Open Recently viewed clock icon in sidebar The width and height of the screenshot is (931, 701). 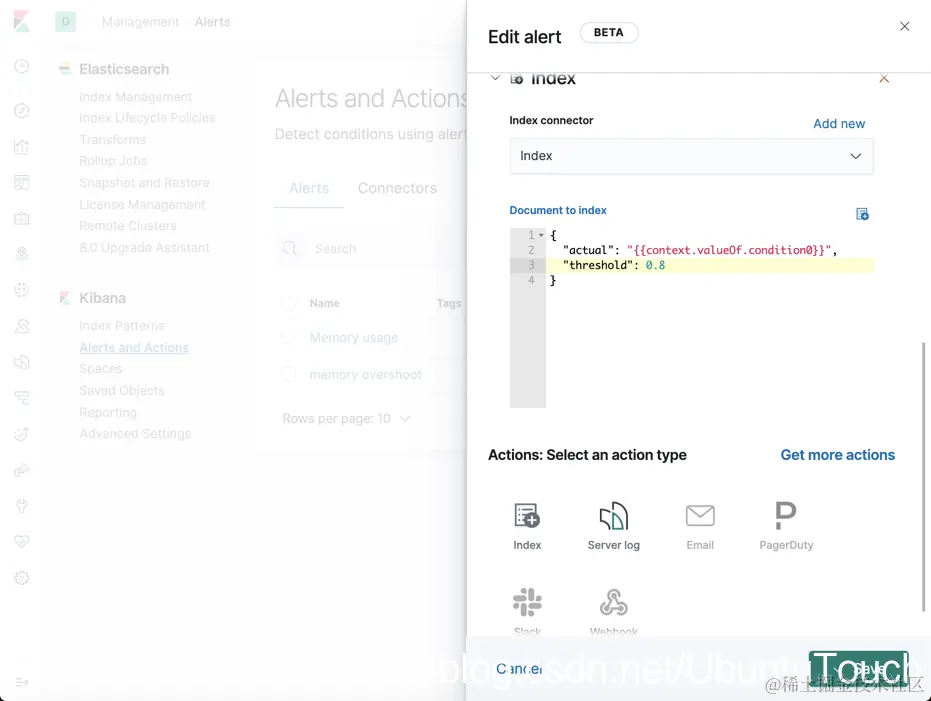(x=21, y=66)
